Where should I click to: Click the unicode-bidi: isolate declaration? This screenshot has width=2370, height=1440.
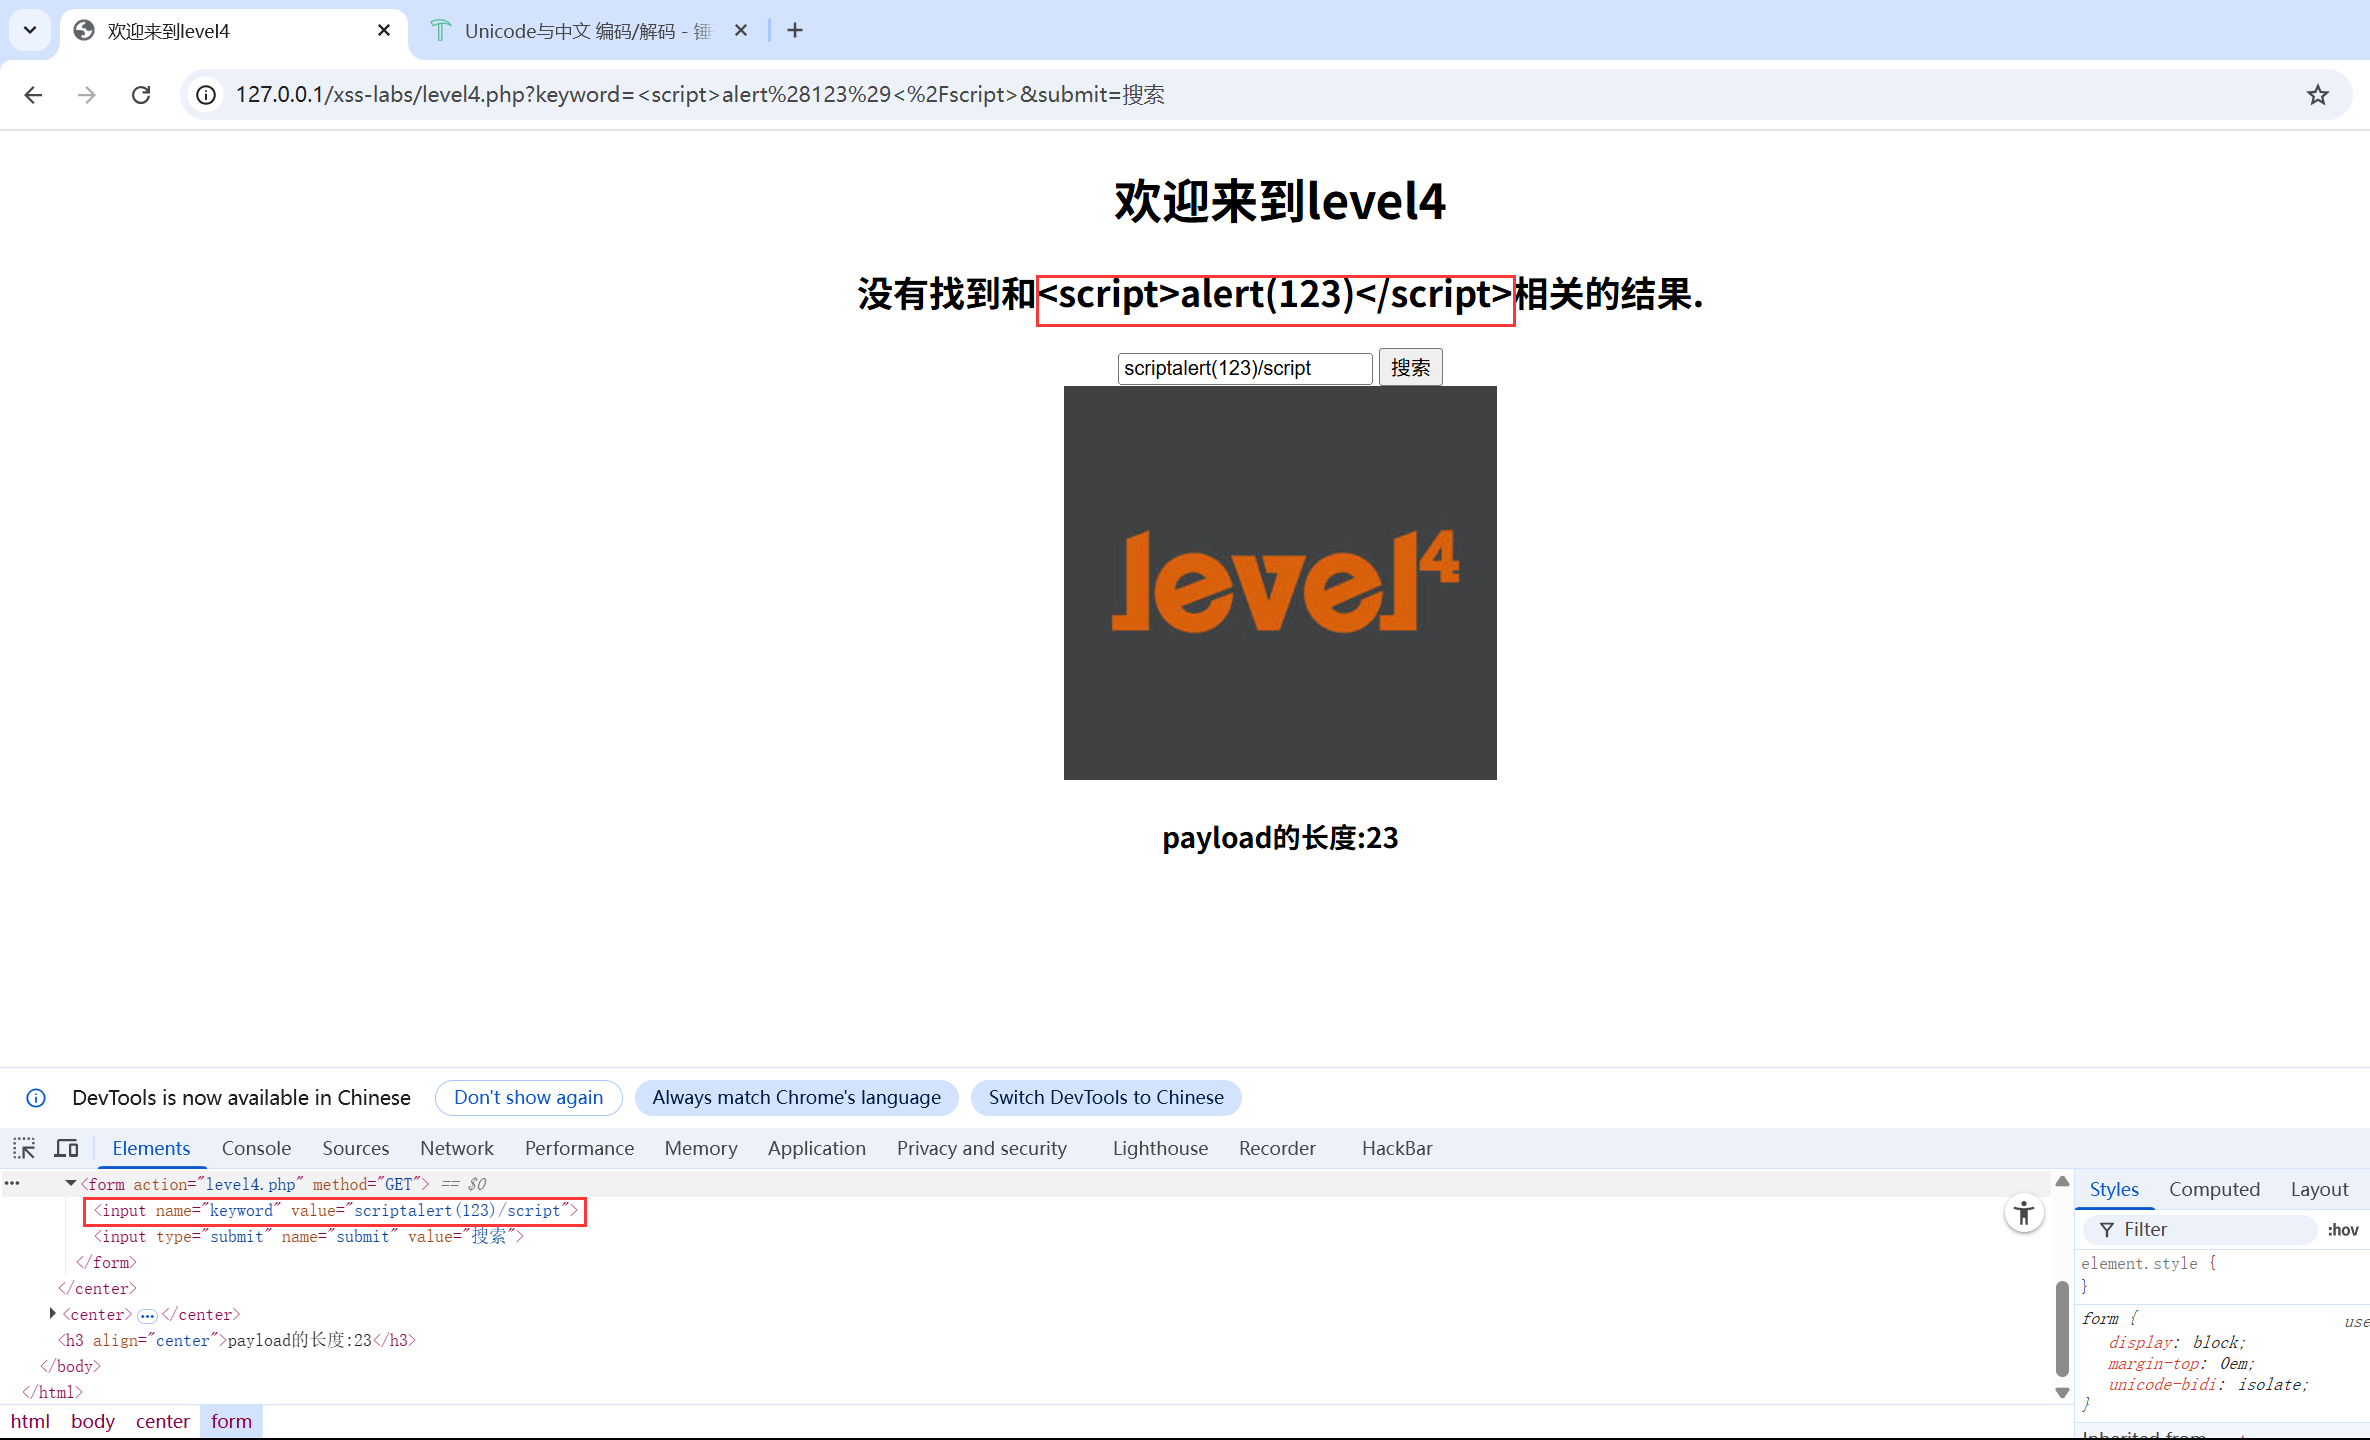coord(2208,1385)
